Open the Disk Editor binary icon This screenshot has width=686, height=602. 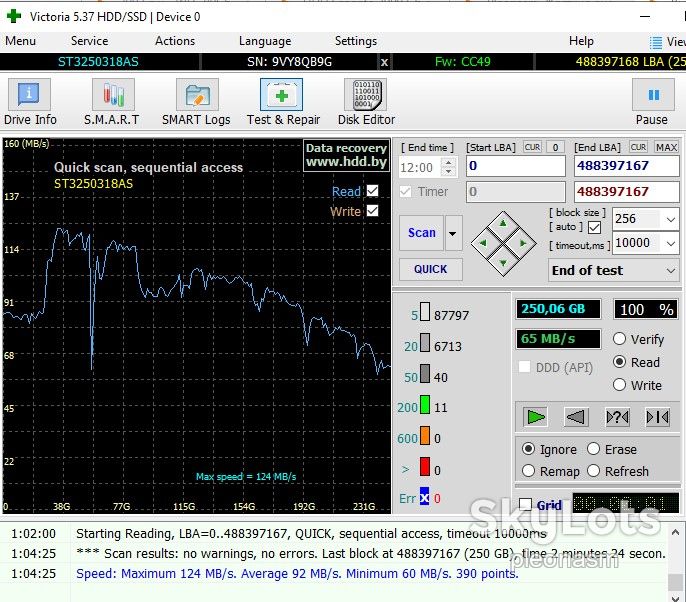(x=365, y=94)
